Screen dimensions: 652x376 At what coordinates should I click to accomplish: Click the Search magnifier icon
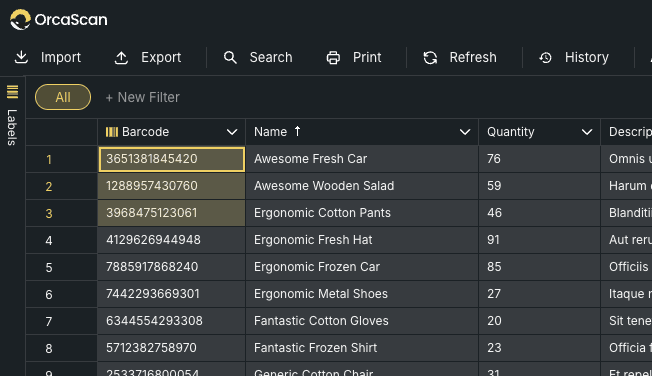[230, 57]
